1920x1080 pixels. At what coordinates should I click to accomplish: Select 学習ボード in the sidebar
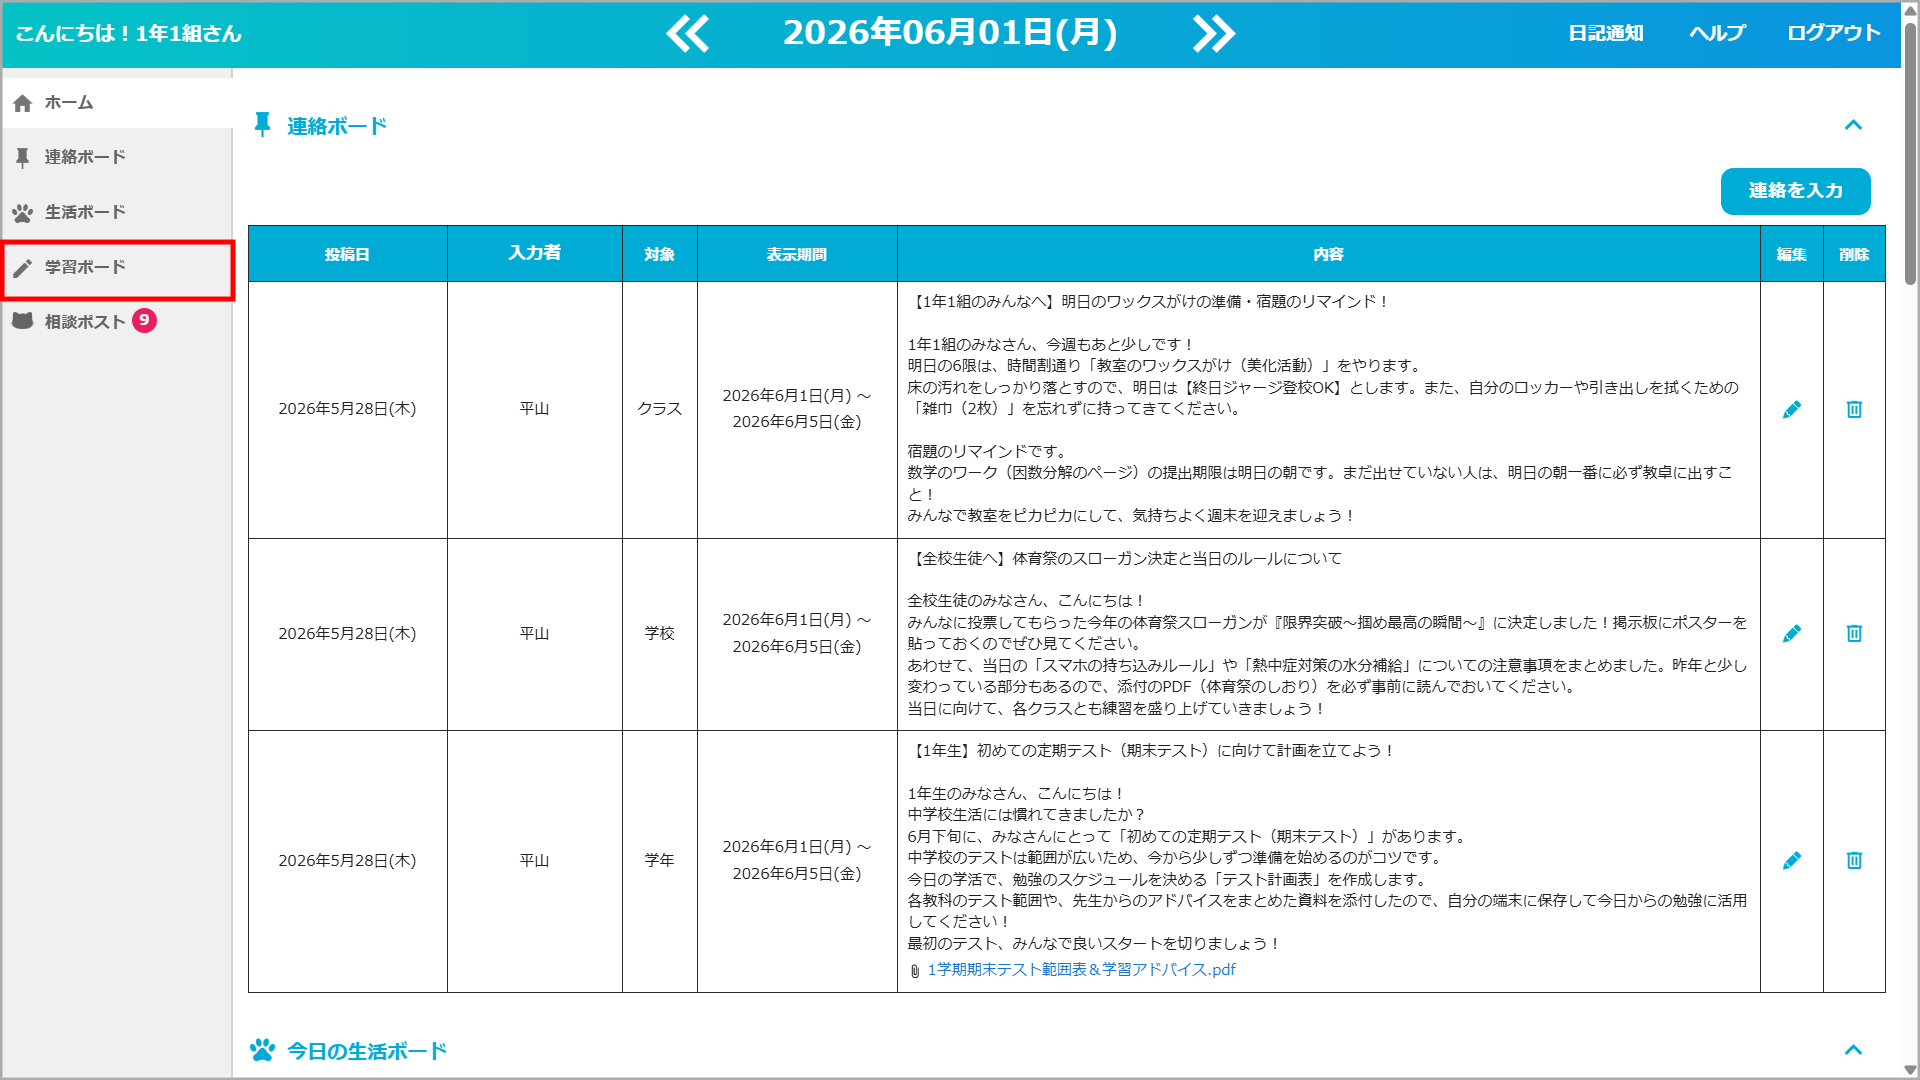click(x=118, y=268)
